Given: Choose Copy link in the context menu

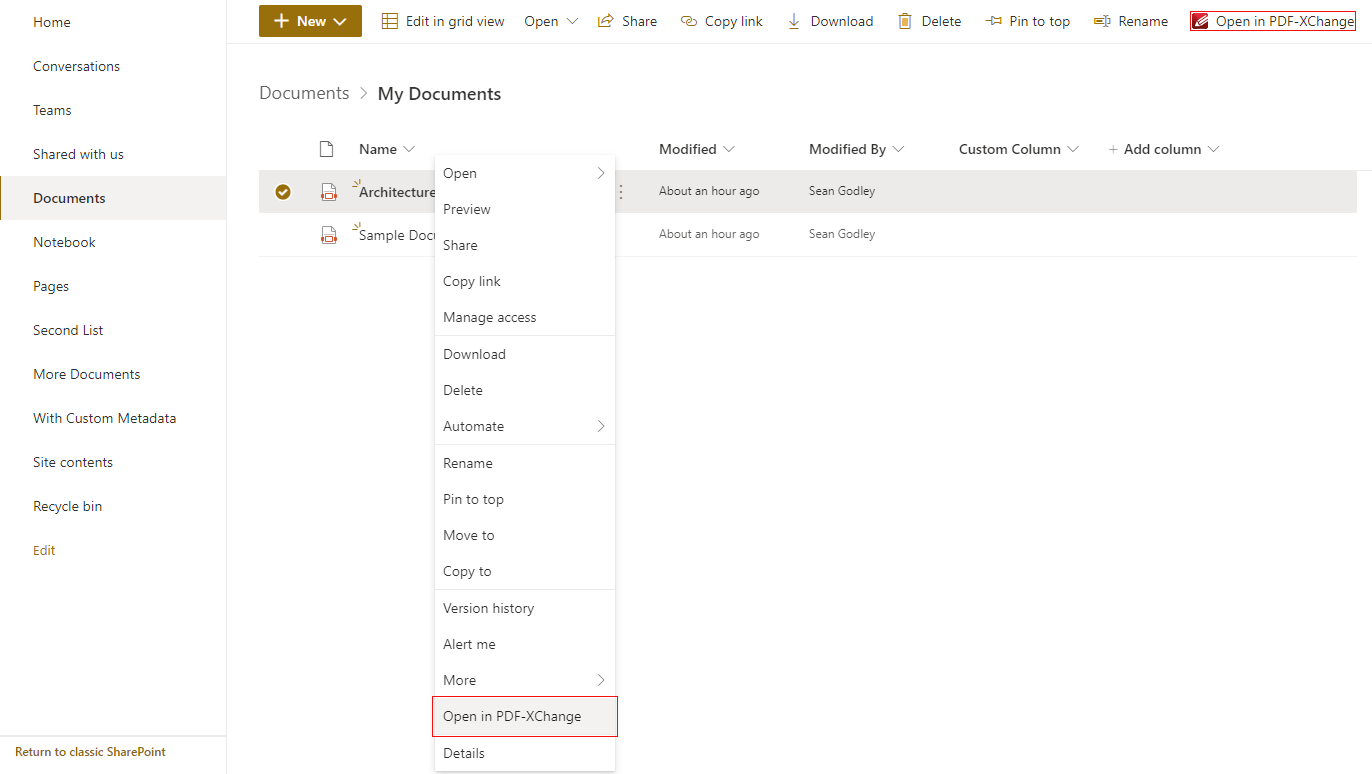Looking at the screenshot, I should tap(525, 281).
